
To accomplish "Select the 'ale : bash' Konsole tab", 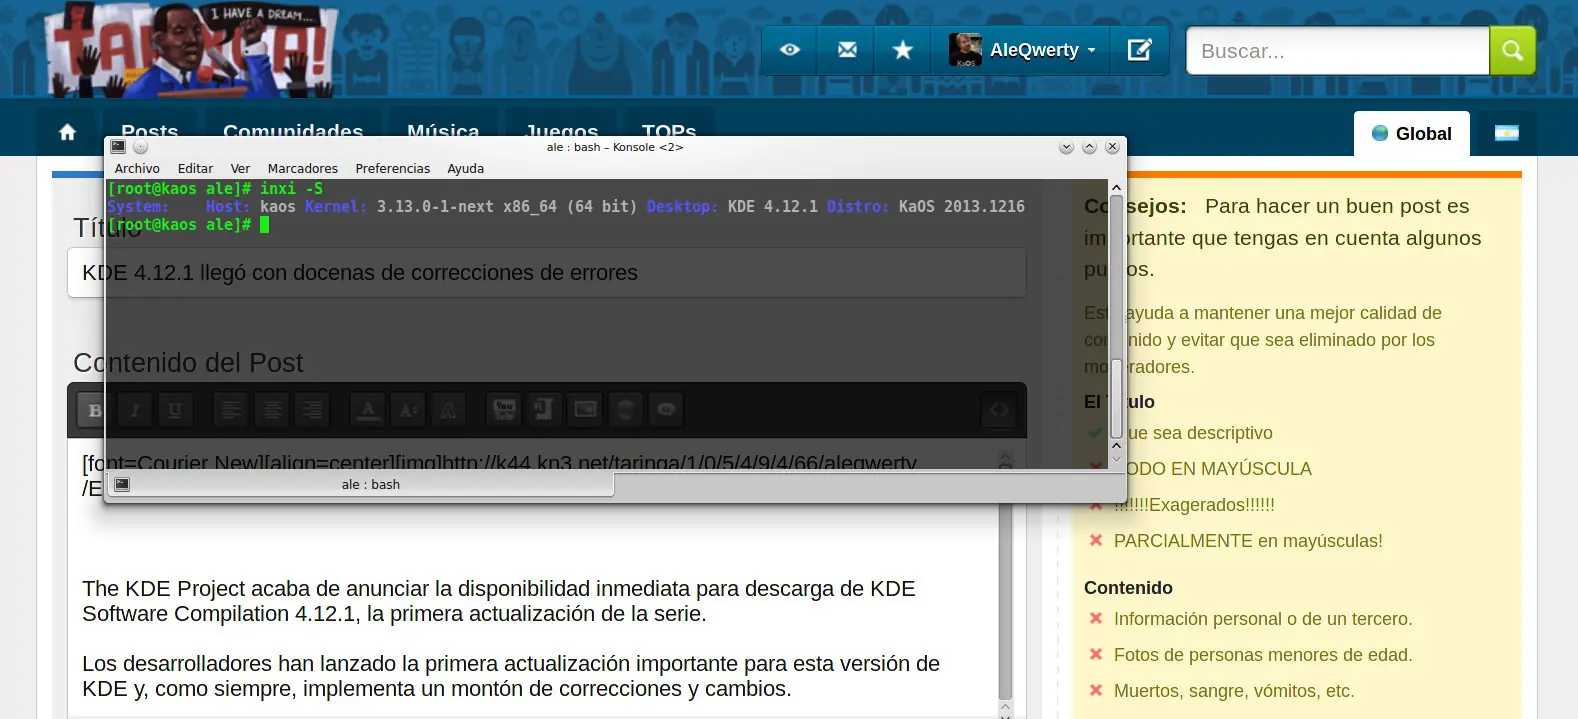I will click(x=360, y=485).
